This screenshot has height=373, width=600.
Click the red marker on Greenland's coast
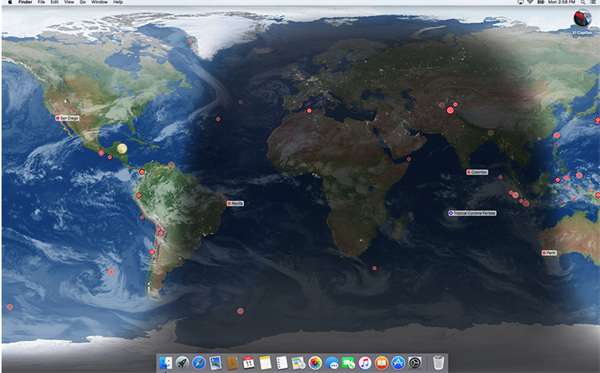[190, 42]
